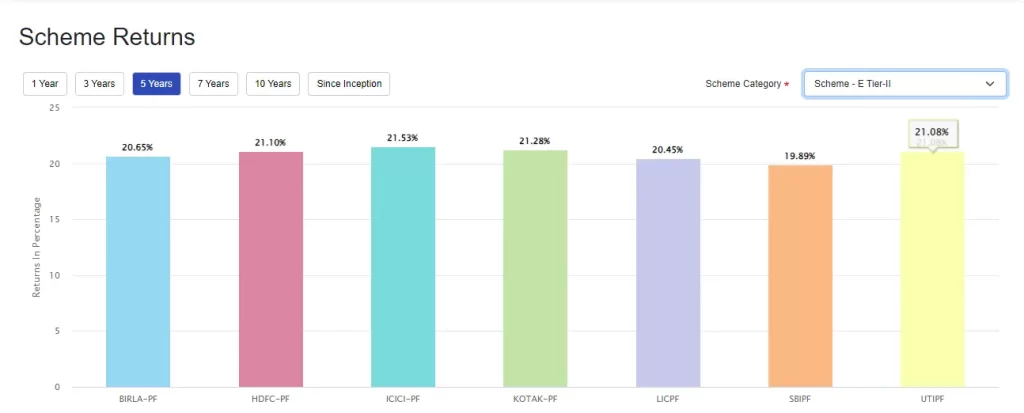This screenshot has height=413, width=1024.
Task: Click the 21.08% tooltip above UTIPF
Action: [x=932, y=132]
